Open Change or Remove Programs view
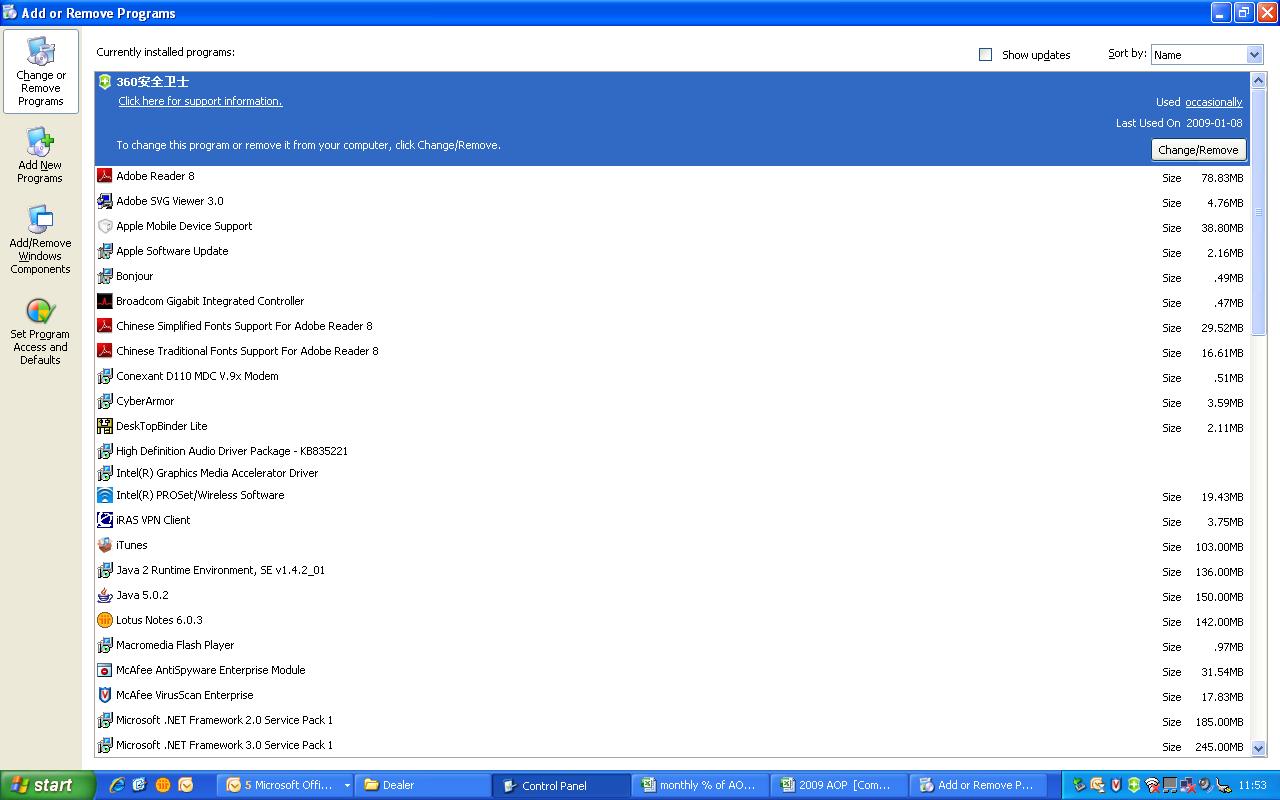 point(41,71)
